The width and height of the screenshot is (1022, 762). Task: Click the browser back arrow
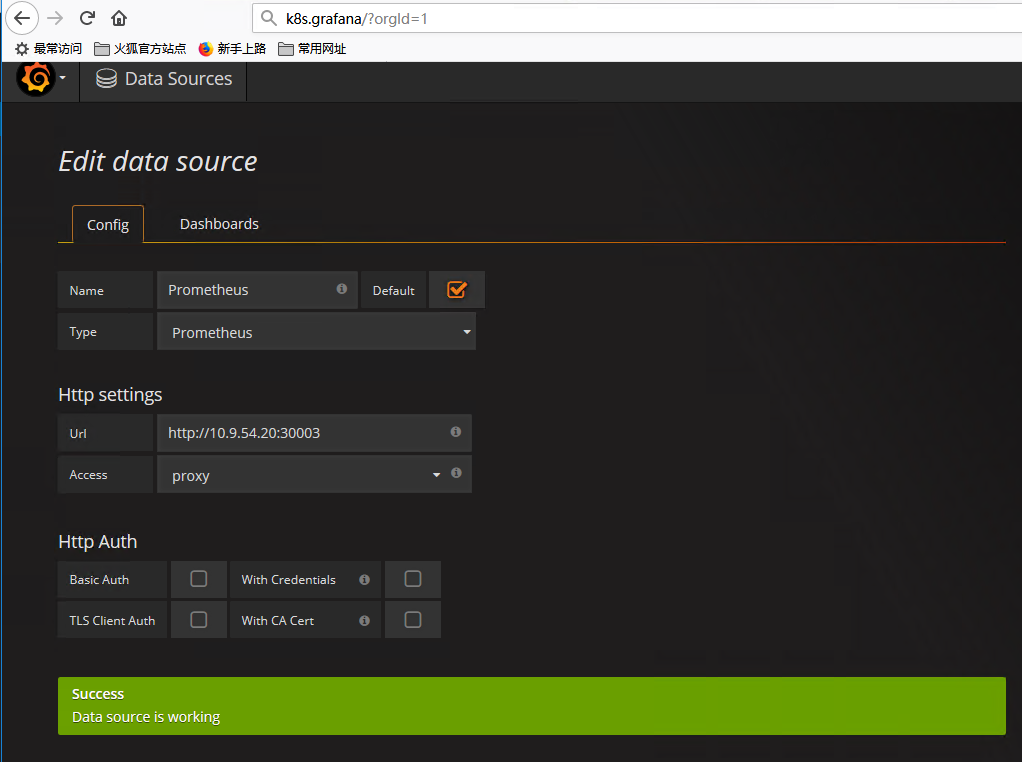pyautogui.click(x=22, y=18)
